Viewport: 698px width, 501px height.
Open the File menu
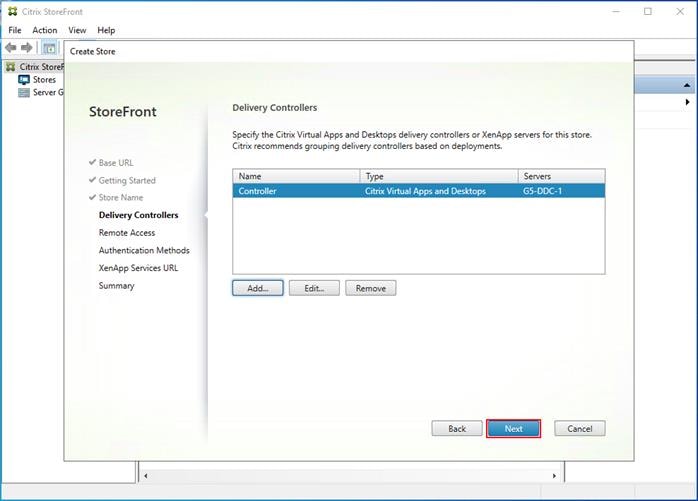click(15, 30)
